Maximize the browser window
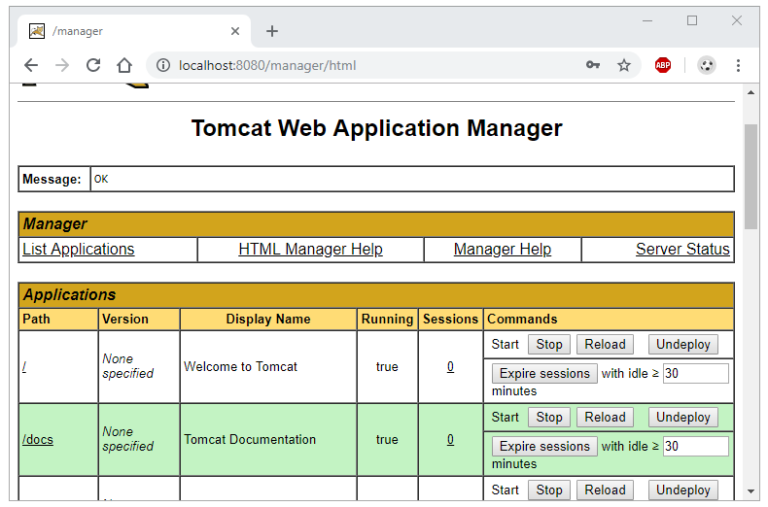The image size is (768, 507). pos(692,21)
